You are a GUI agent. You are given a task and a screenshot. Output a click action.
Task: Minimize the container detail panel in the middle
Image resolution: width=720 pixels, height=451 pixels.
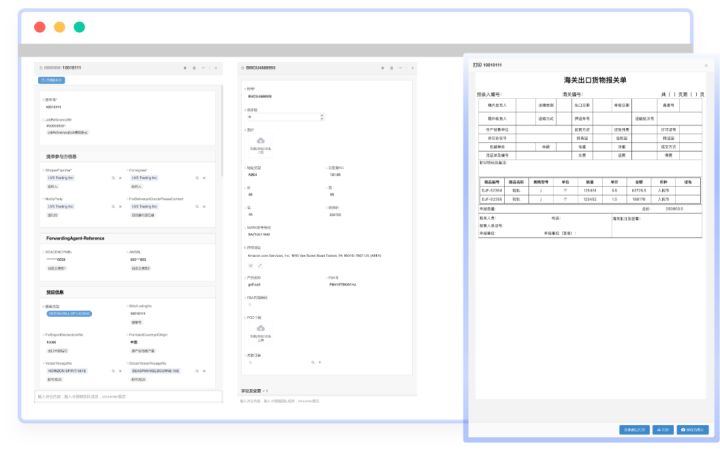401,68
